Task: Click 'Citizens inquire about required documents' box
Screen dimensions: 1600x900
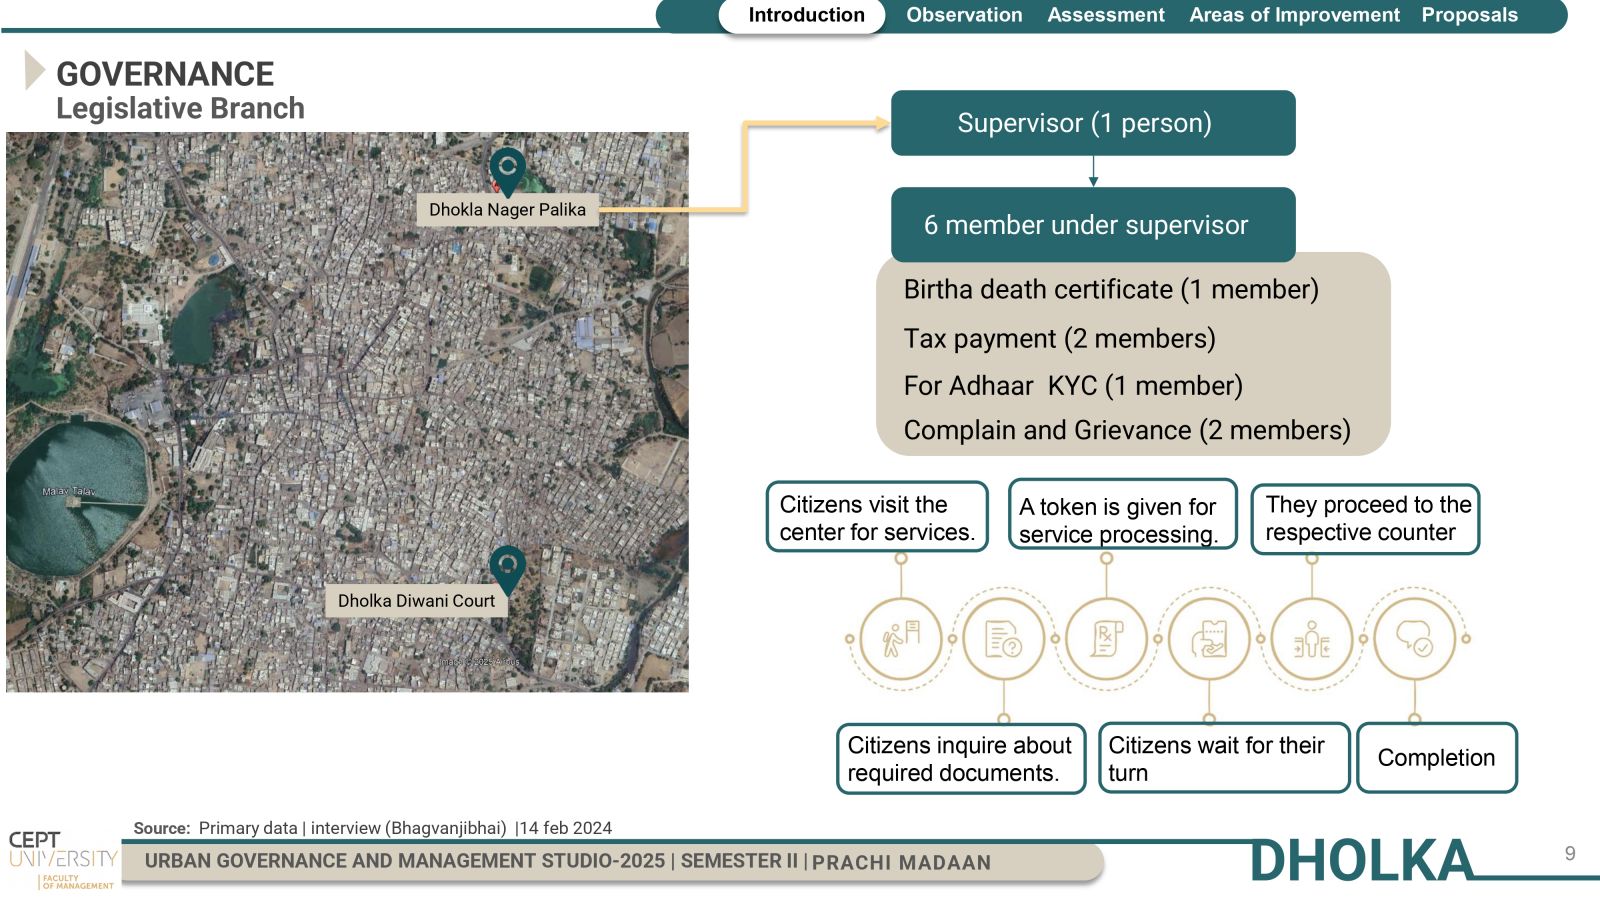Action: (x=961, y=759)
